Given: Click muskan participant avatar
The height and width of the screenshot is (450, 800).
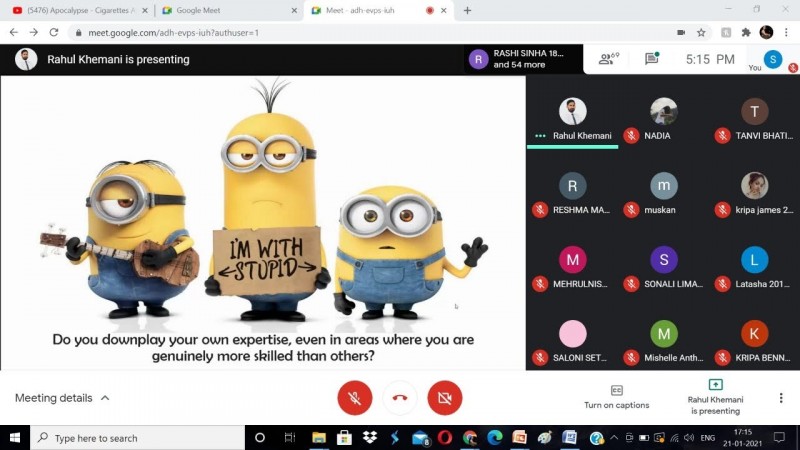Looking at the screenshot, I should [x=663, y=186].
